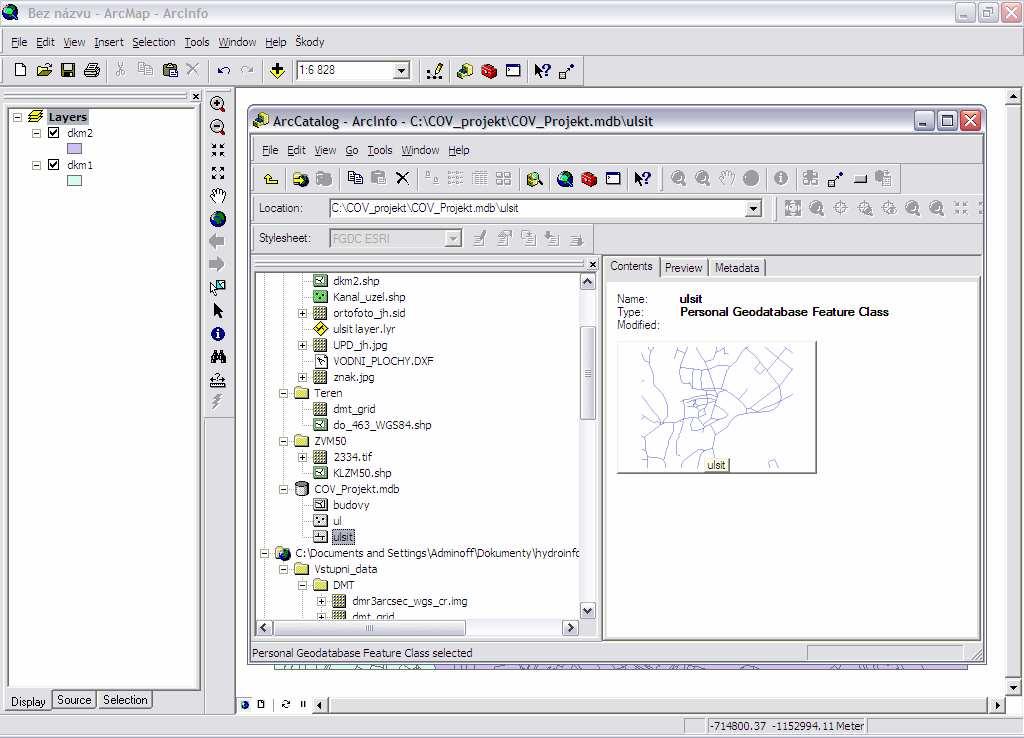
Task: Open the Selection menu in ArcMap
Action: [153, 42]
